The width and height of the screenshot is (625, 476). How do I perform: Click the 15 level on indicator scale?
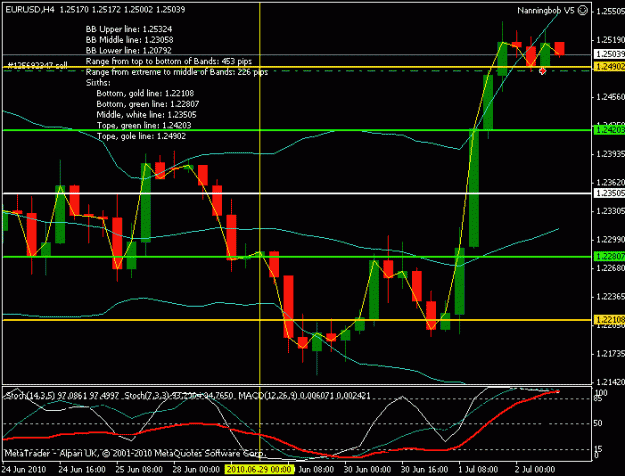tap(597, 449)
